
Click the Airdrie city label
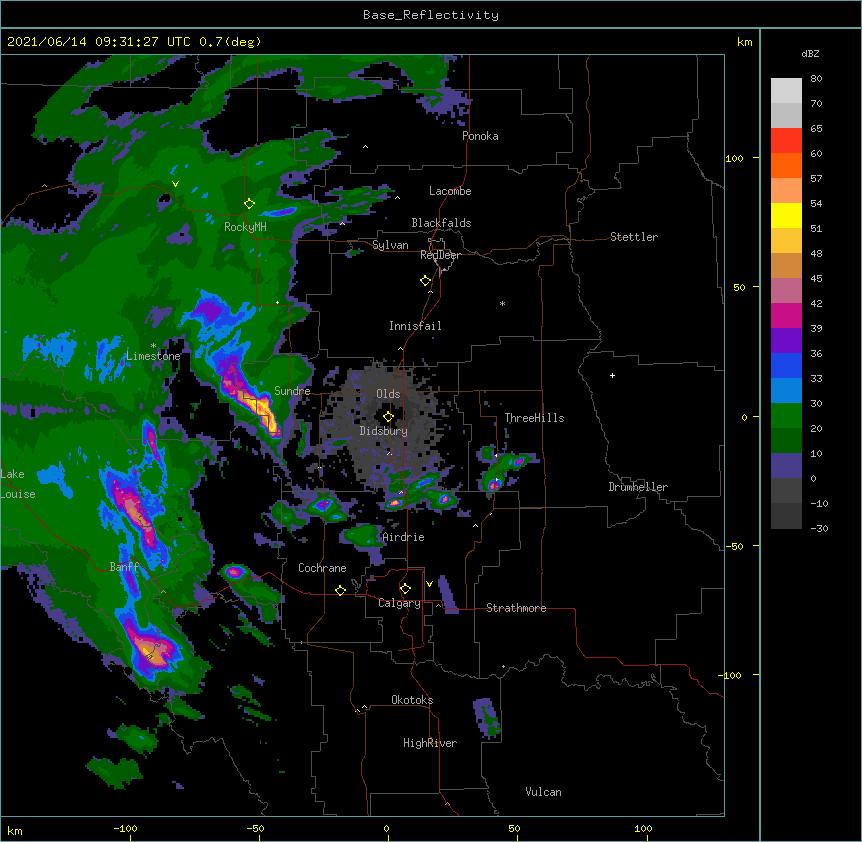click(404, 537)
